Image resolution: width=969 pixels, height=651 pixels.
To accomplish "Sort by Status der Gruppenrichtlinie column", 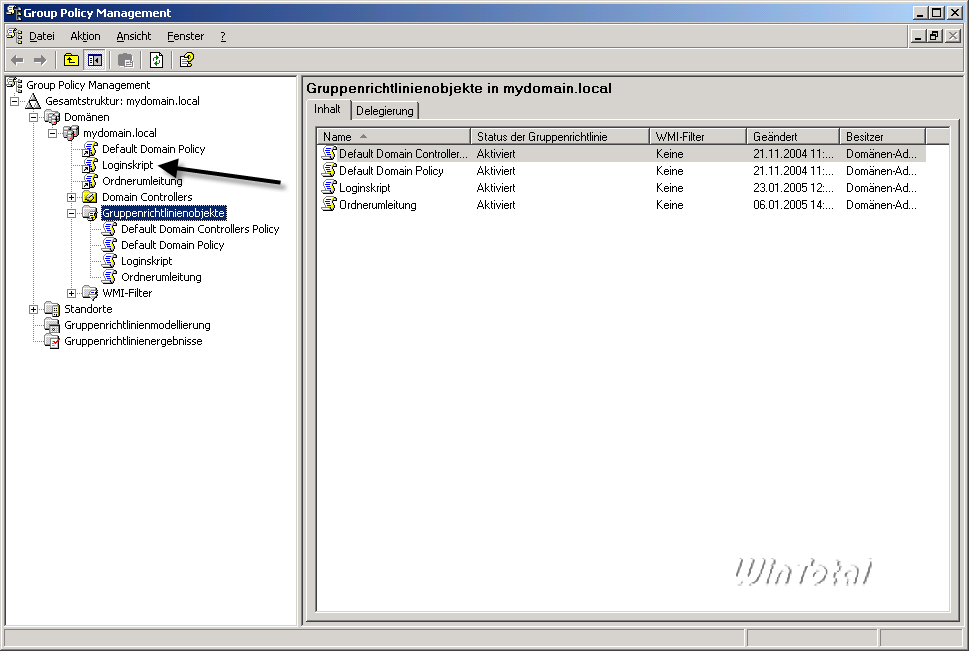I will click(x=560, y=137).
